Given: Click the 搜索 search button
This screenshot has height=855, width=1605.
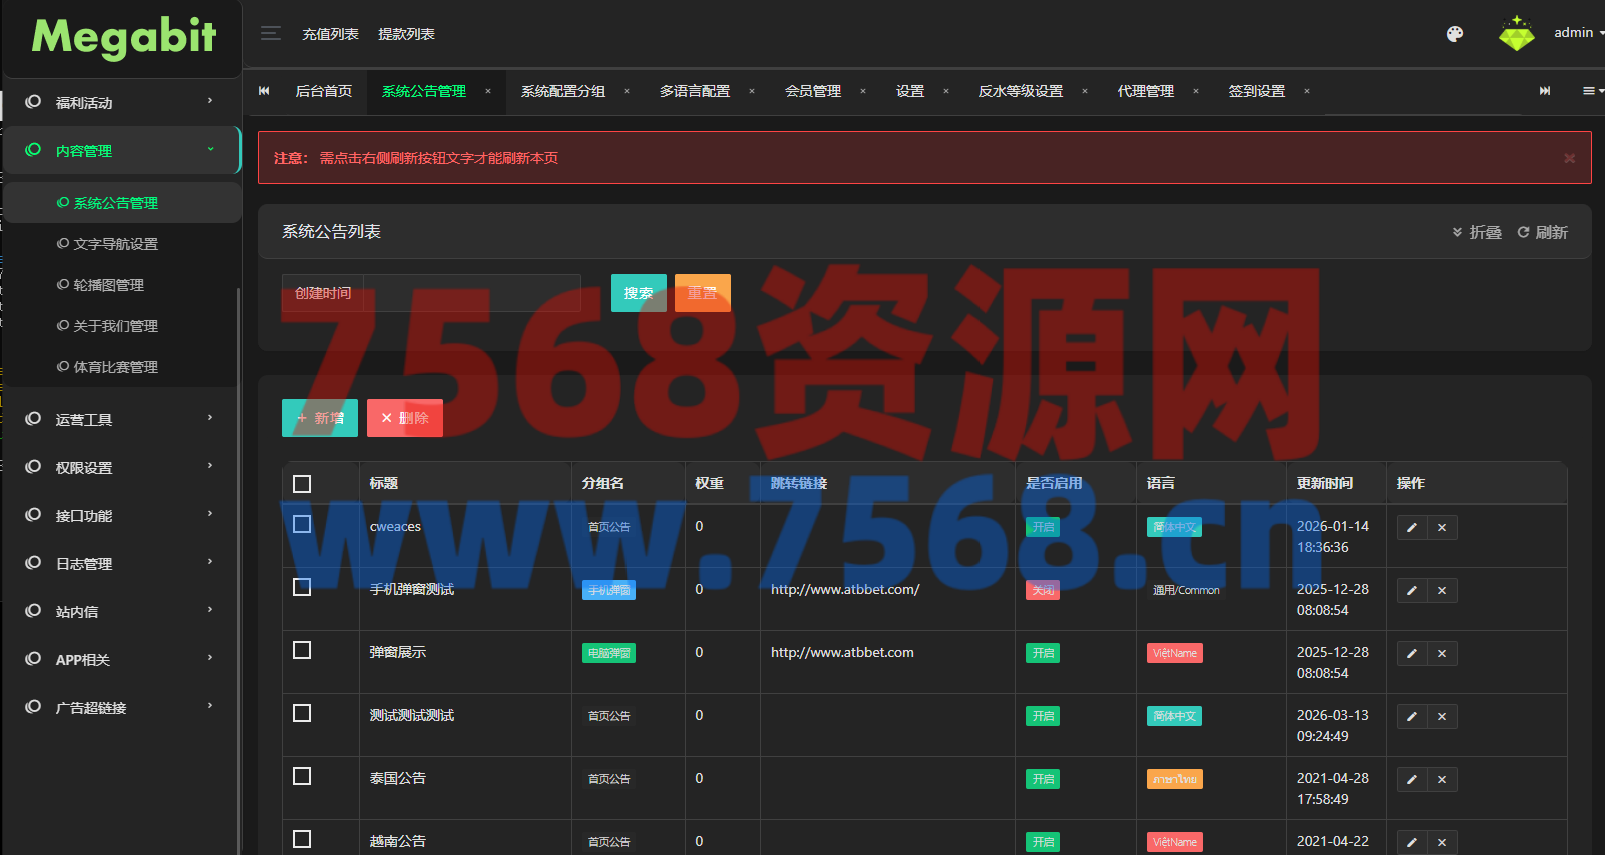Looking at the screenshot, I should tap(638, 293).
